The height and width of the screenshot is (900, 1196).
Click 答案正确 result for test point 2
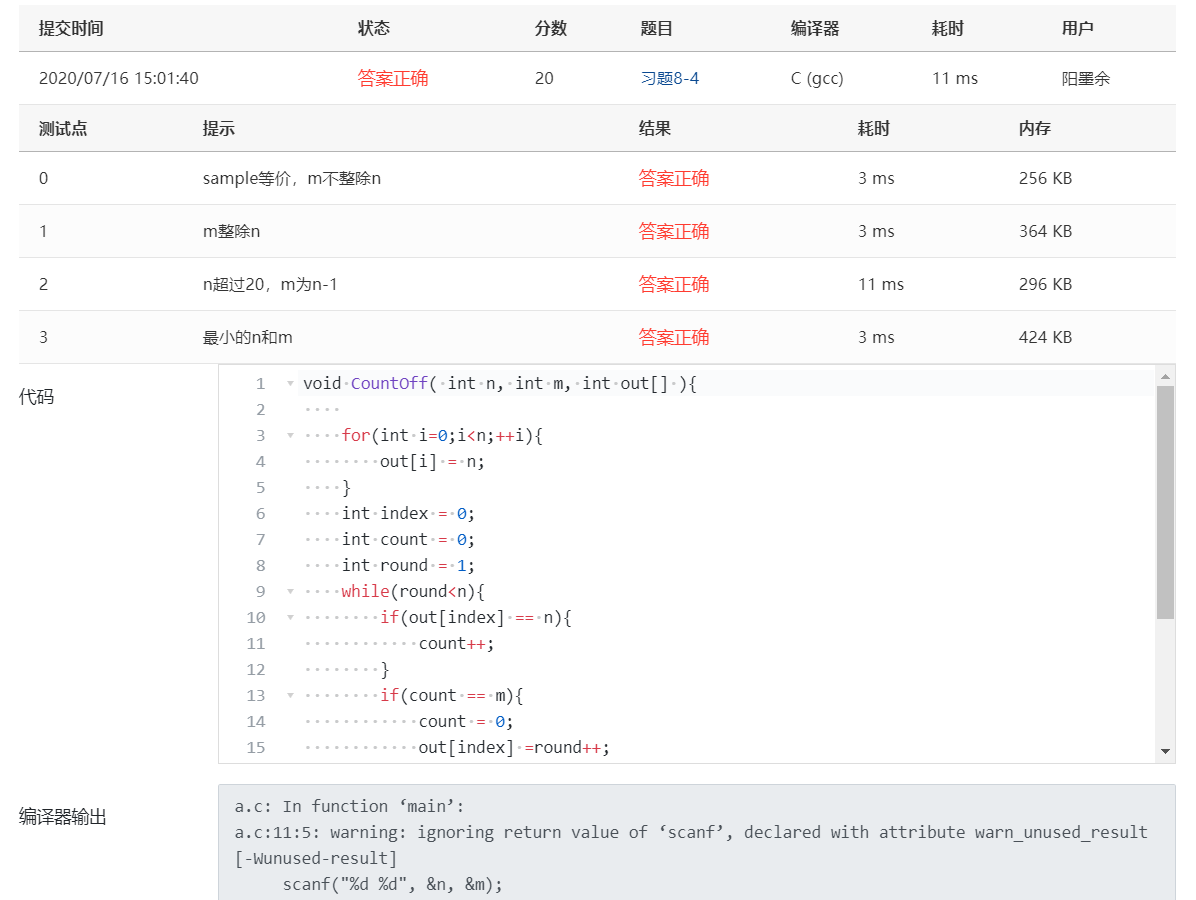tap(674, 284)
